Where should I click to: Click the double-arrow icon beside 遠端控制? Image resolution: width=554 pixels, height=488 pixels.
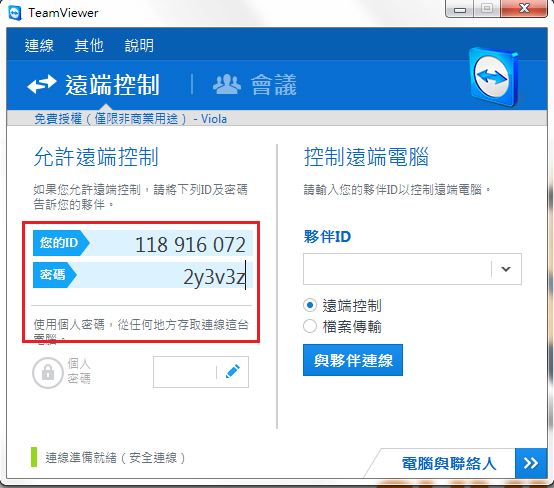click(42, 84)
